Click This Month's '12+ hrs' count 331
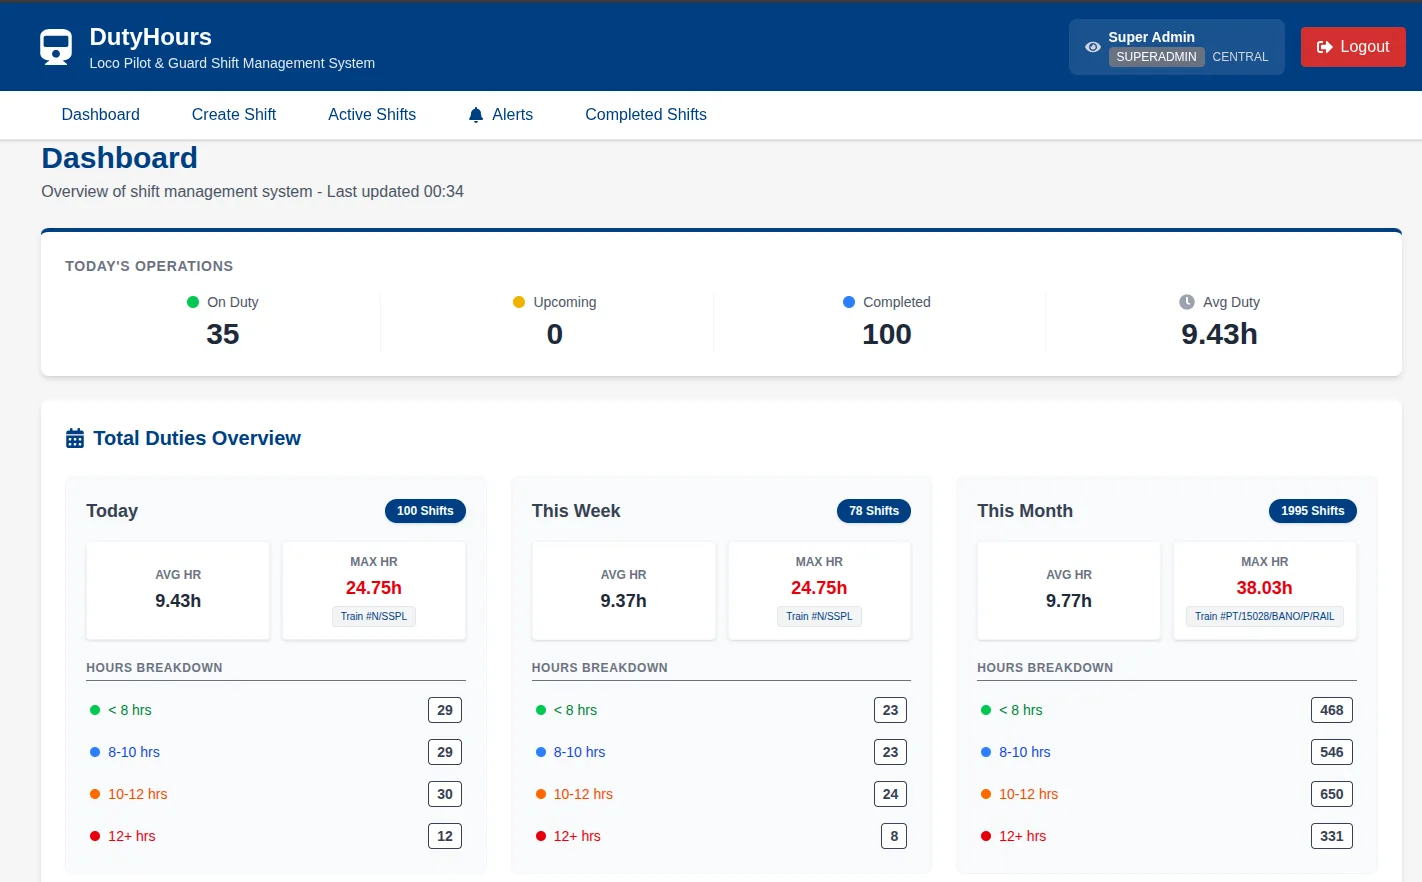 click(1331, 836)
